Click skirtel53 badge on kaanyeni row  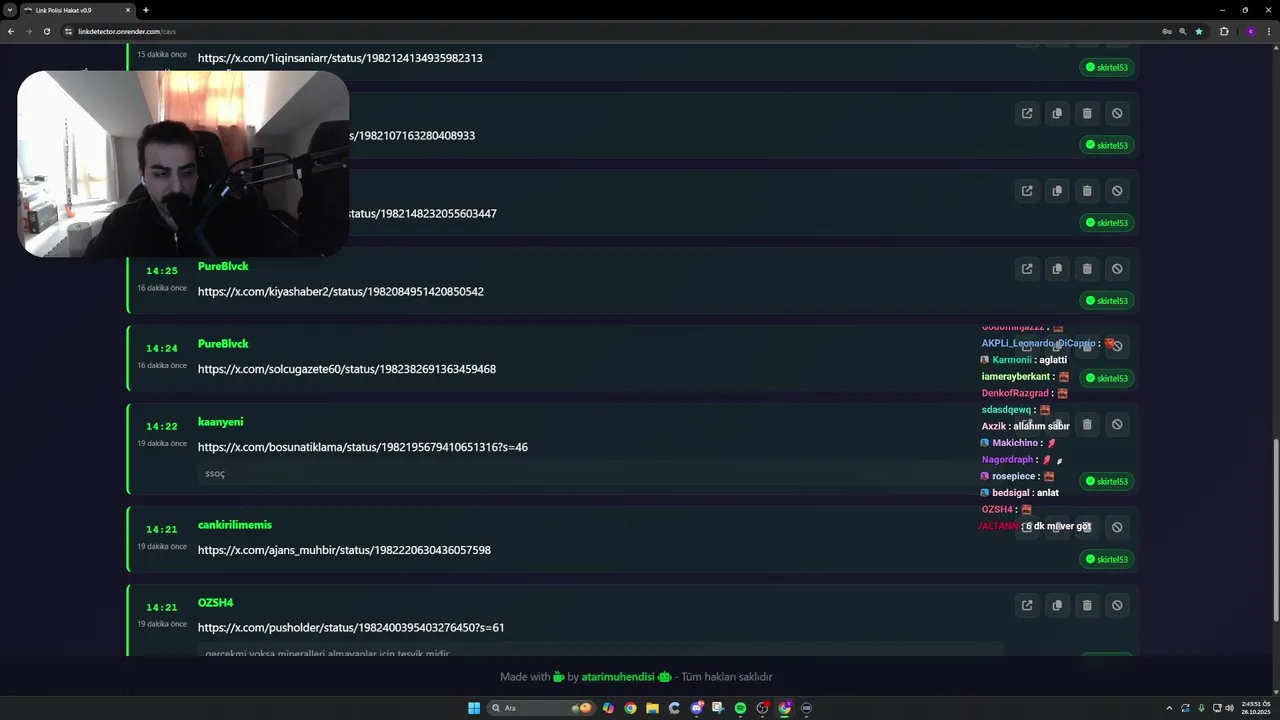pos(1107,482)
